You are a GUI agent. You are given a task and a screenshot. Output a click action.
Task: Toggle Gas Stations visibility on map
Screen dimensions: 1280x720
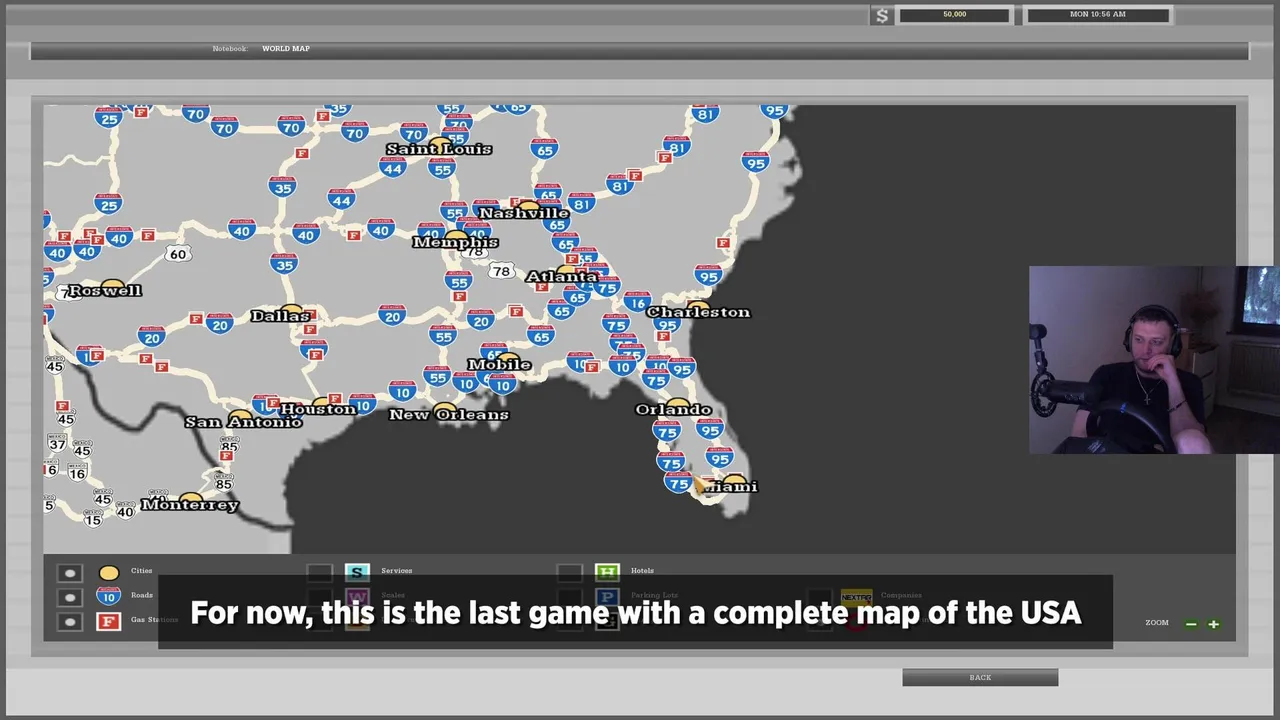tap(69, 621)
